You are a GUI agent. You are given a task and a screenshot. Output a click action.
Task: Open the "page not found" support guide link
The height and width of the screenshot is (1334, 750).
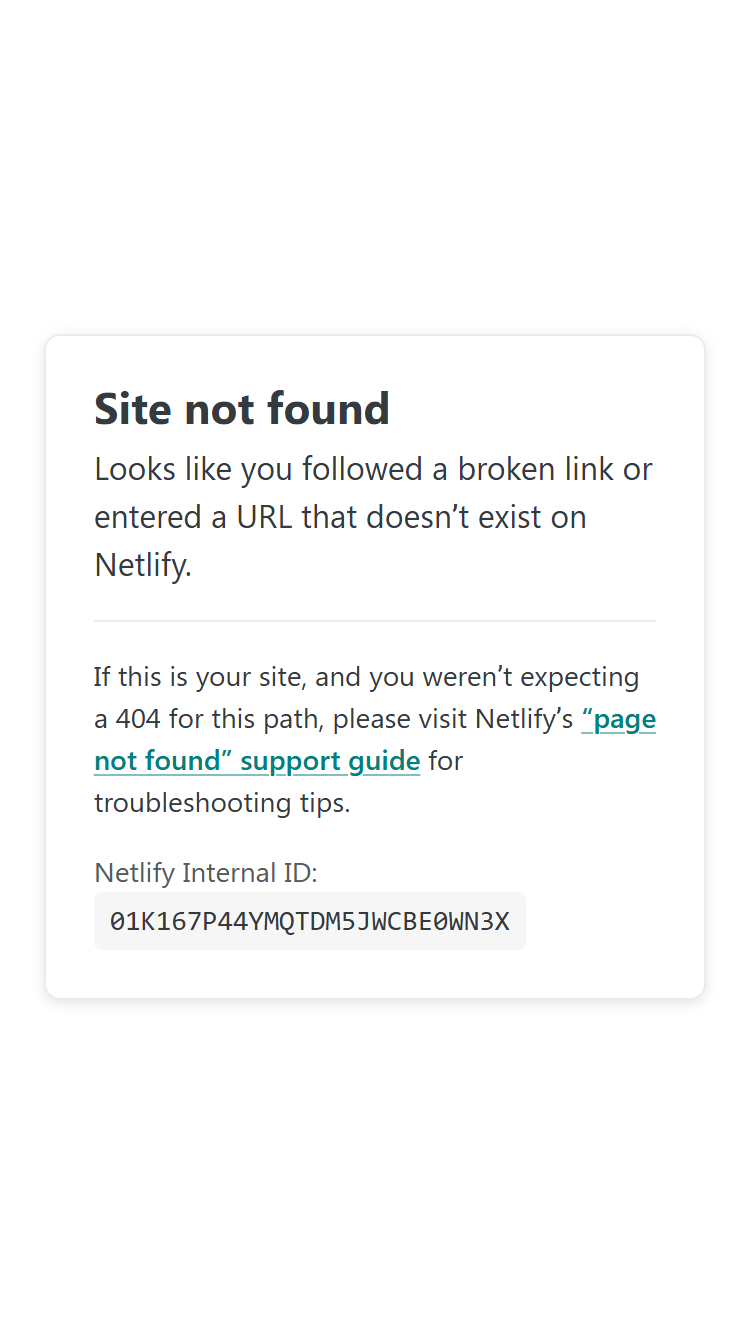coord(257,761)
